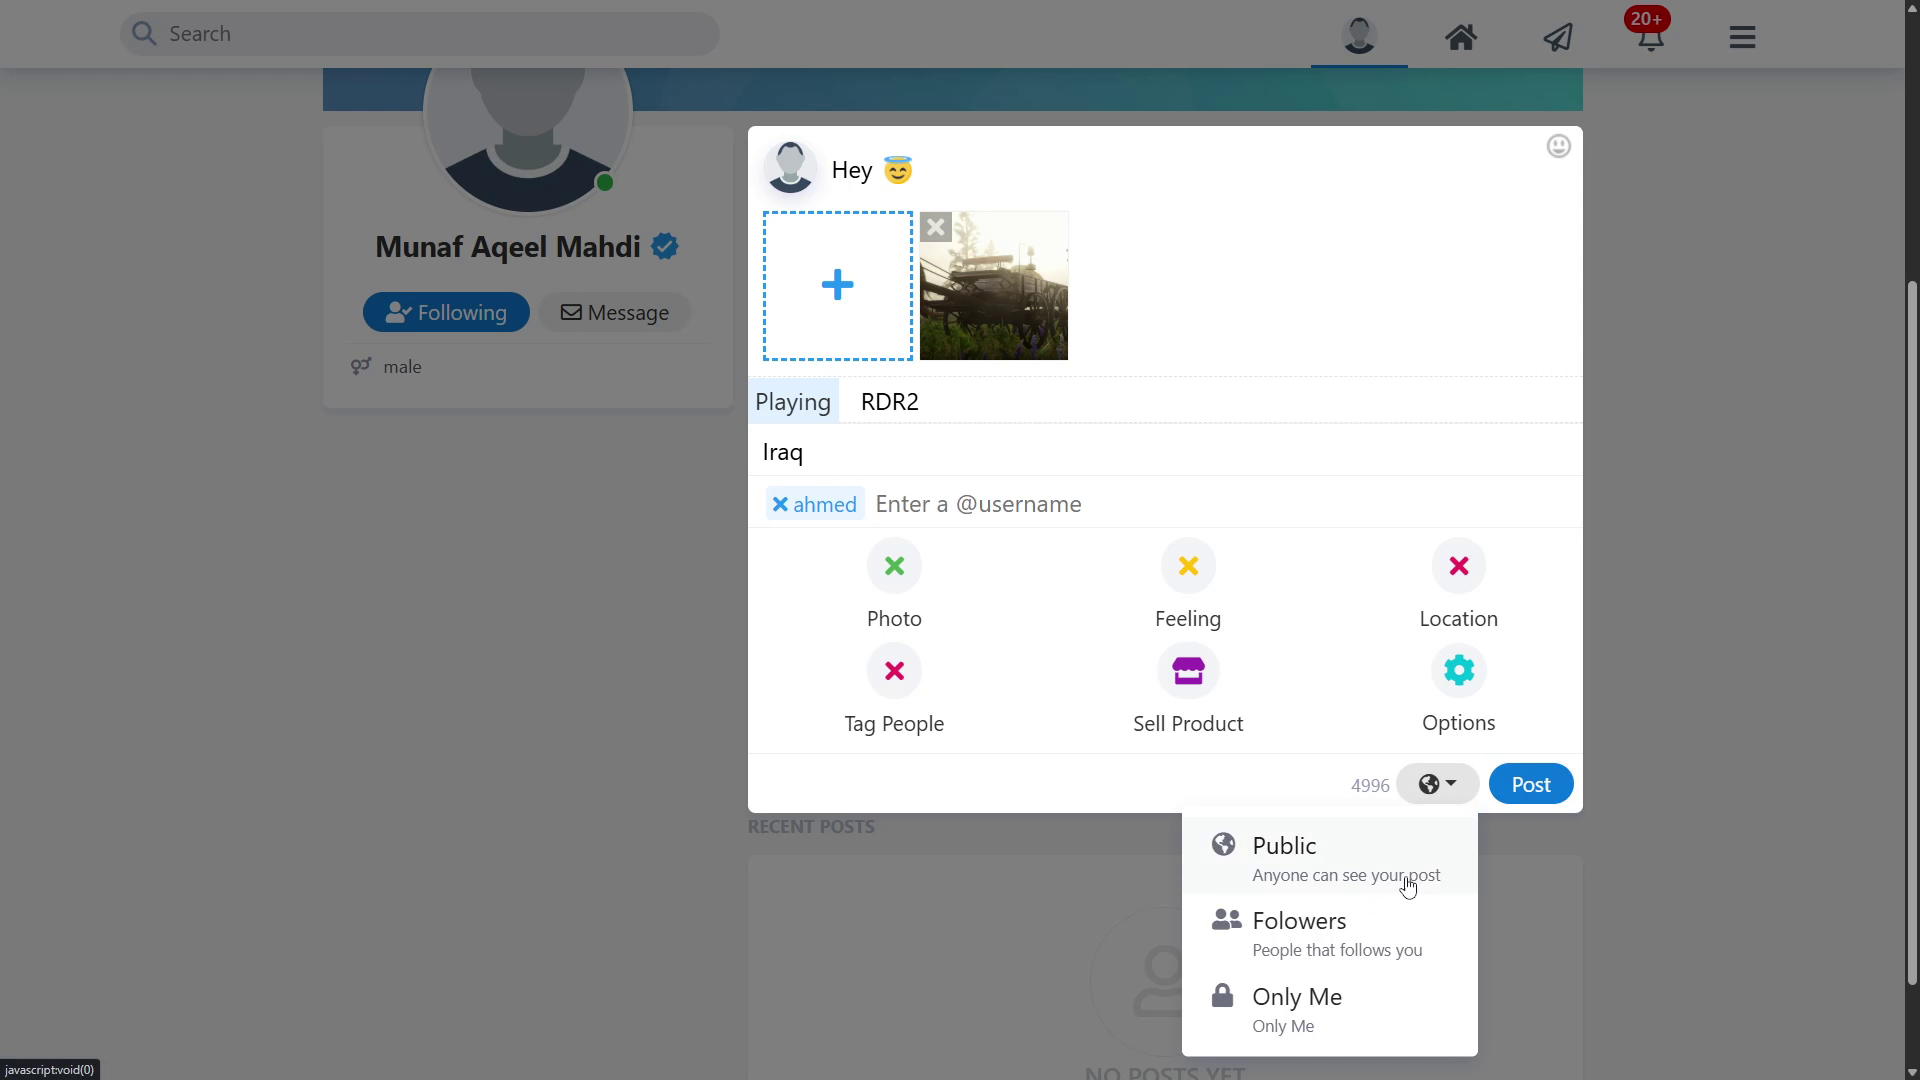Open the messages paper plane icon
This screenshot has width=1920, height=1080.
(1557, 37)
